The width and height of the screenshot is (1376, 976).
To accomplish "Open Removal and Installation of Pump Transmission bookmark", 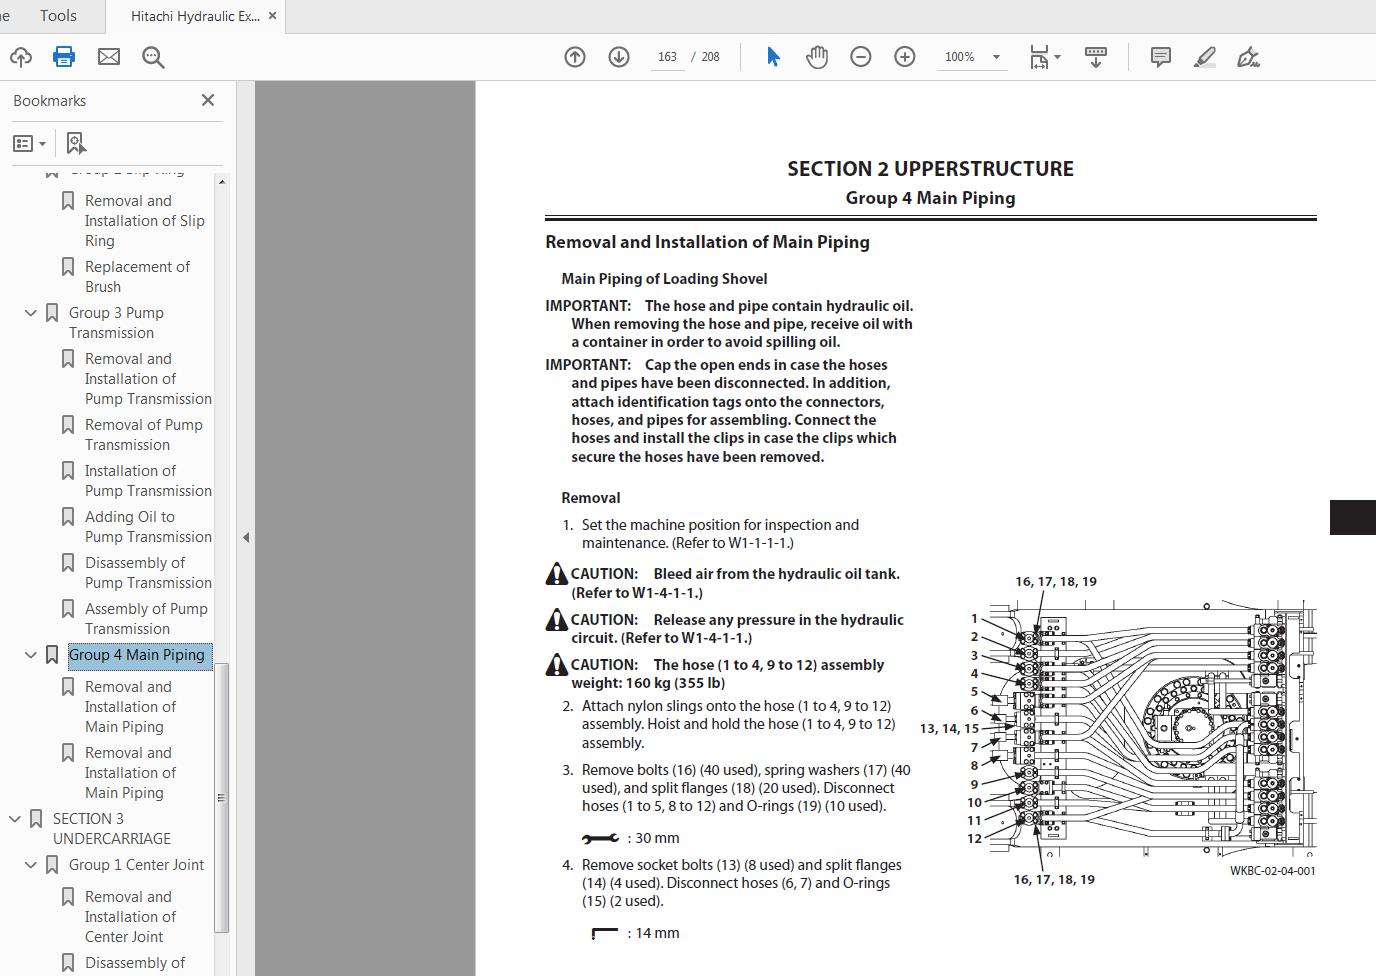I will tap(148, 379).
